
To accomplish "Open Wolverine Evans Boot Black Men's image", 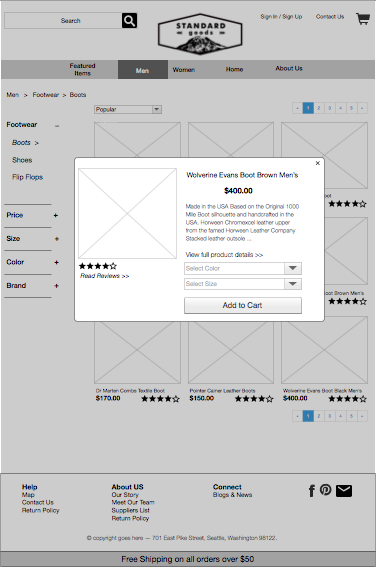I will tap(324, 350).
